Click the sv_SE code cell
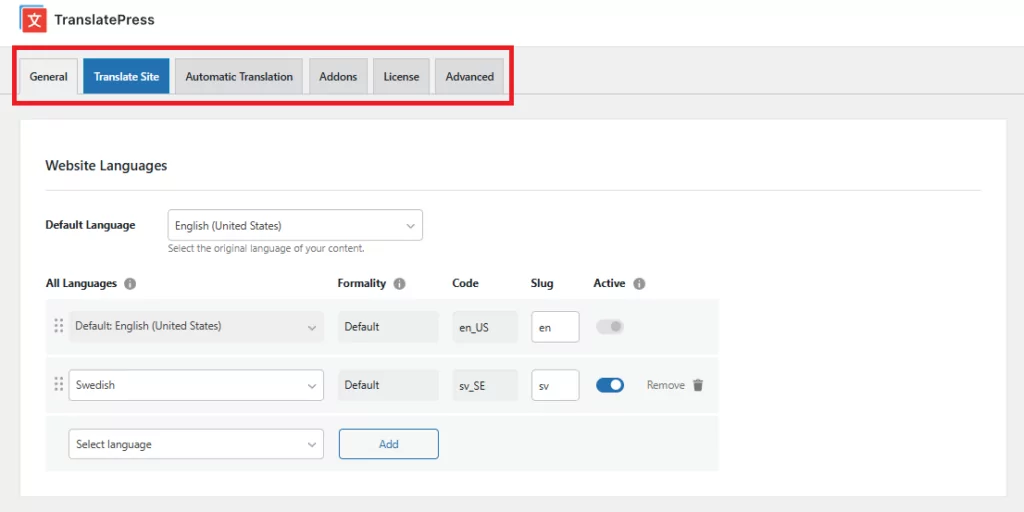Viewport: 1024px width, 512px height. (x=485, y=385)
